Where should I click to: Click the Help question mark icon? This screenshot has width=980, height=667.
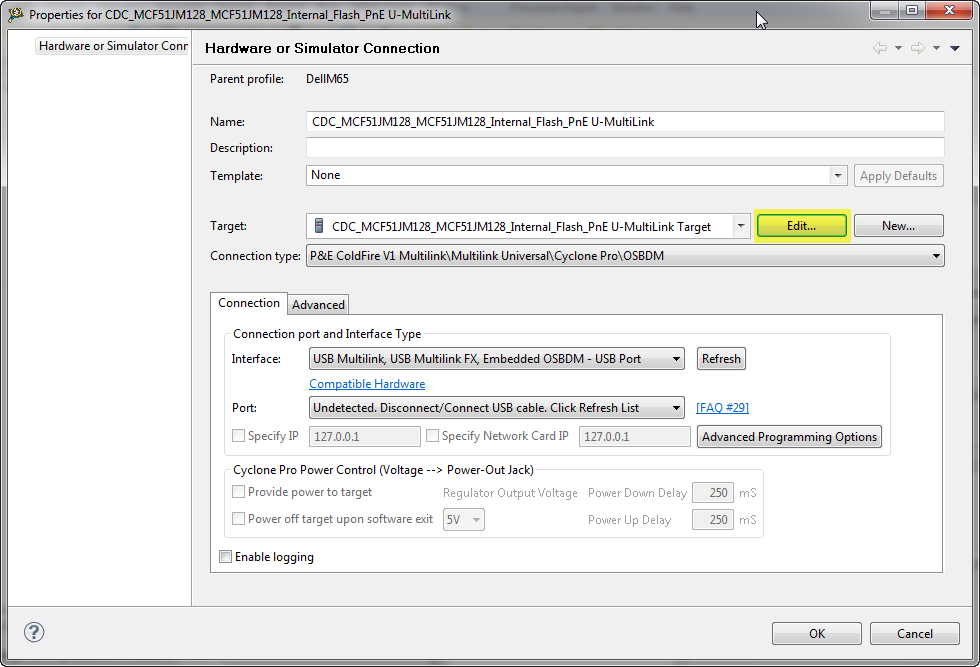pyautogui.click(x=34, y=632)
